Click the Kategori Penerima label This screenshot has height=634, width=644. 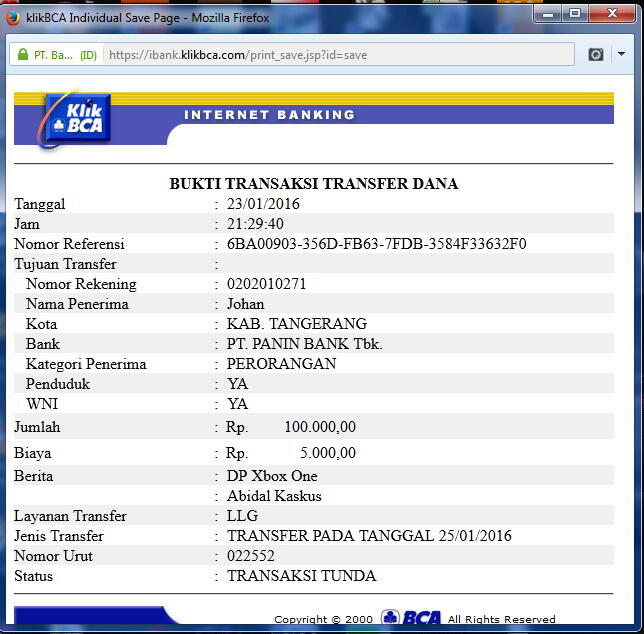(x=86, y=364)
